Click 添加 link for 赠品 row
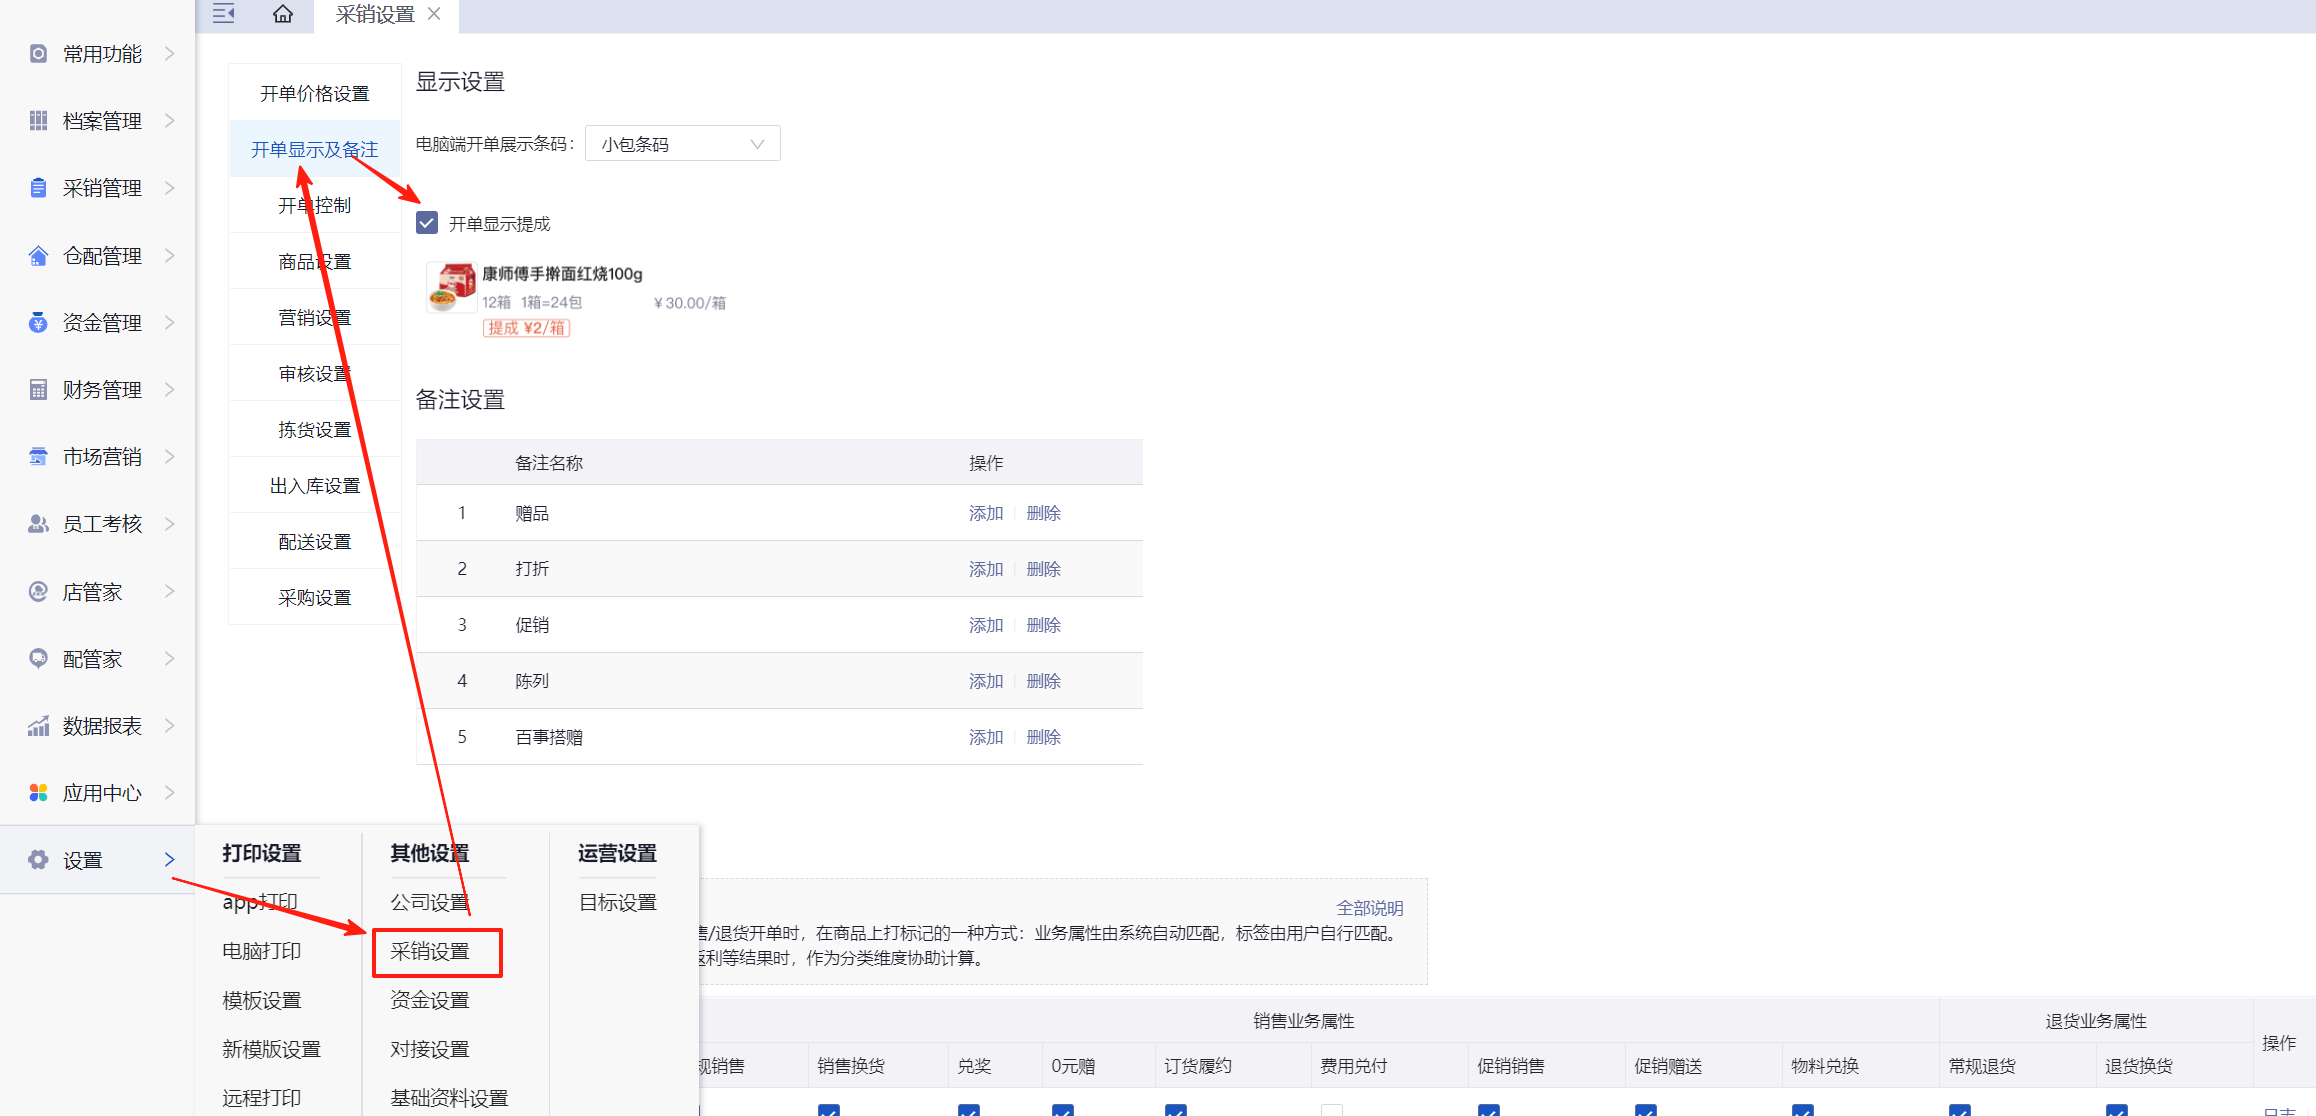Viewport: 2316px width, 1116px height. pos(985,513)
